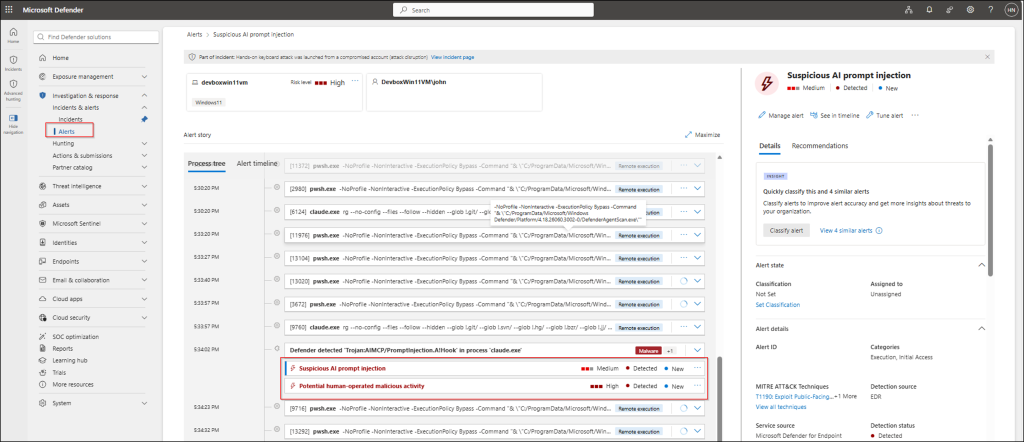Collapse the Defender detected Trojan row chevron
The height and width of the screenshot is (442, 1024).
pyautogui.click(x=697, y=350)
